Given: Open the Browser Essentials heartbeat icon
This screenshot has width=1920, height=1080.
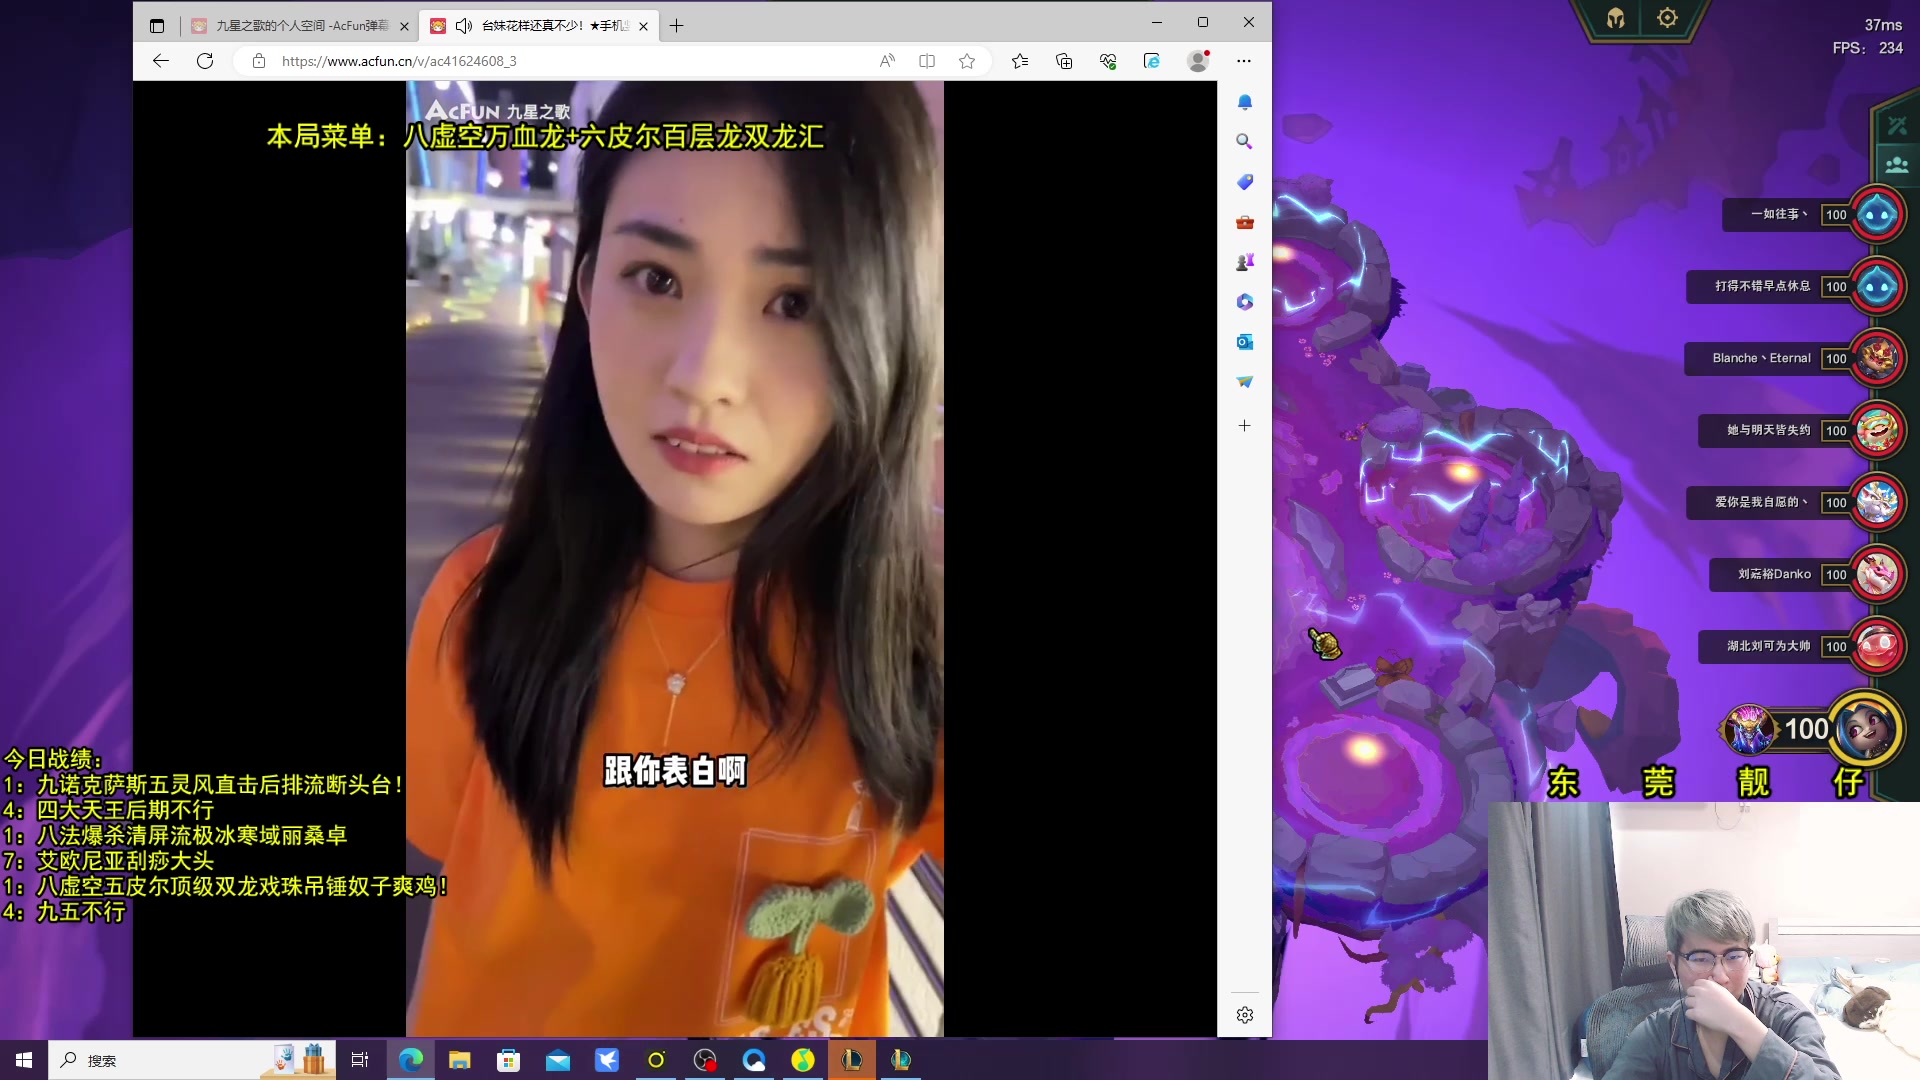Looking at the screenshot, I should click(1108, 61).
